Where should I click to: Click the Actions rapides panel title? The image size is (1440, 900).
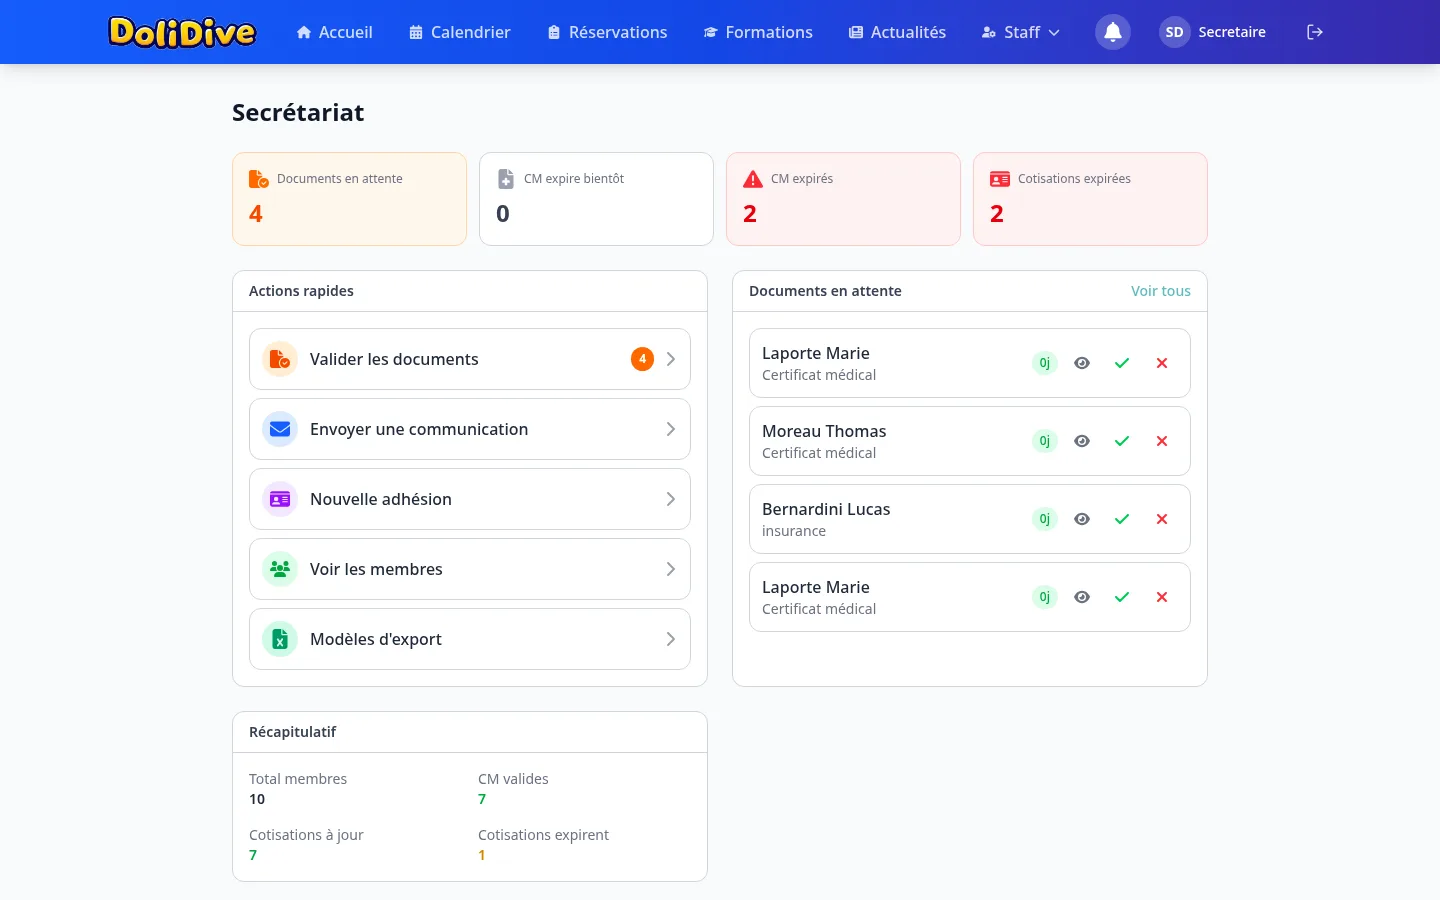(x=301, y=291)
